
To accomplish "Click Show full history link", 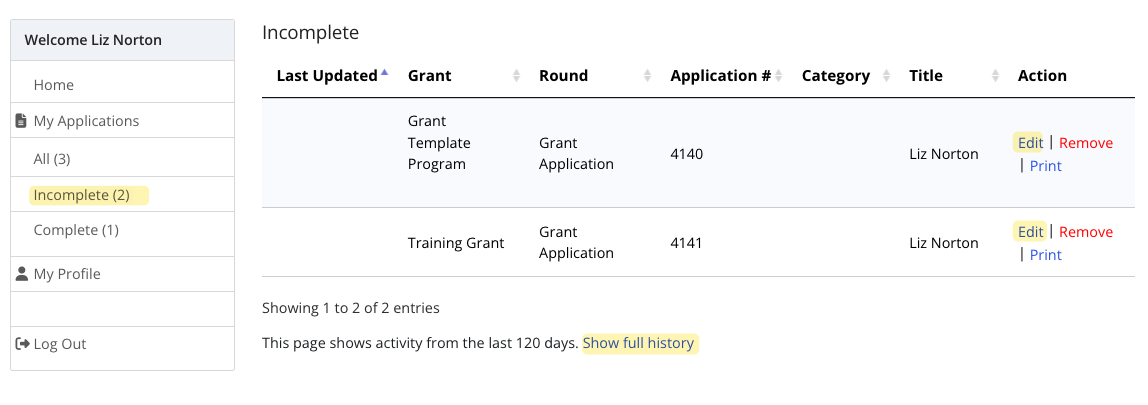I will pyautogui.click(x=638, y=343).
